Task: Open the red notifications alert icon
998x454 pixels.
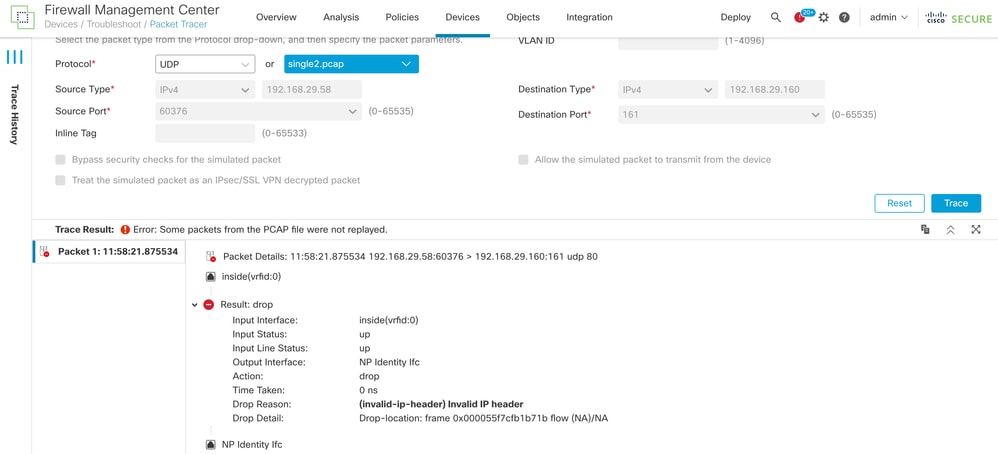Action: 799,18
